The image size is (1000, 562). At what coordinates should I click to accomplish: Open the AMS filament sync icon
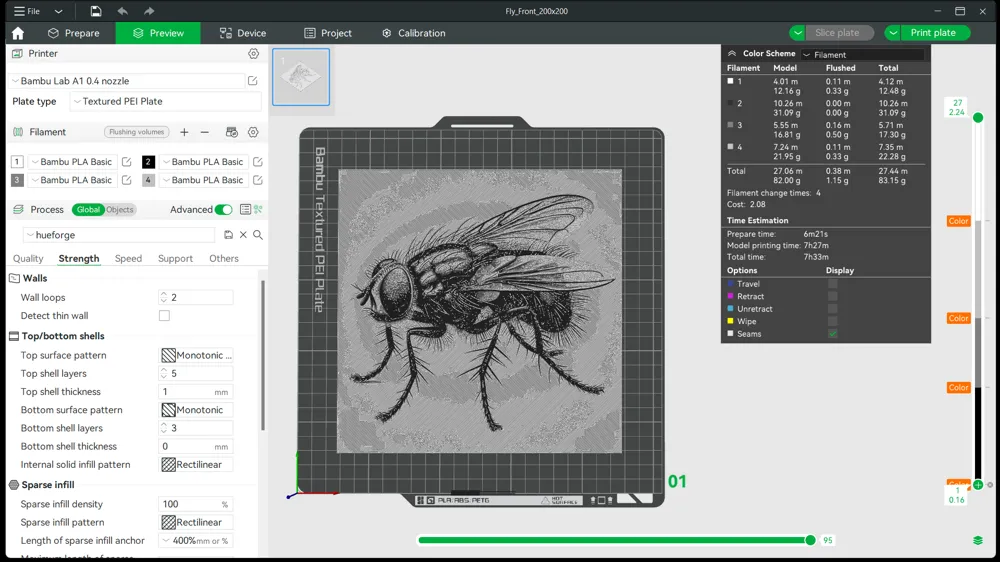click(232, 132)
